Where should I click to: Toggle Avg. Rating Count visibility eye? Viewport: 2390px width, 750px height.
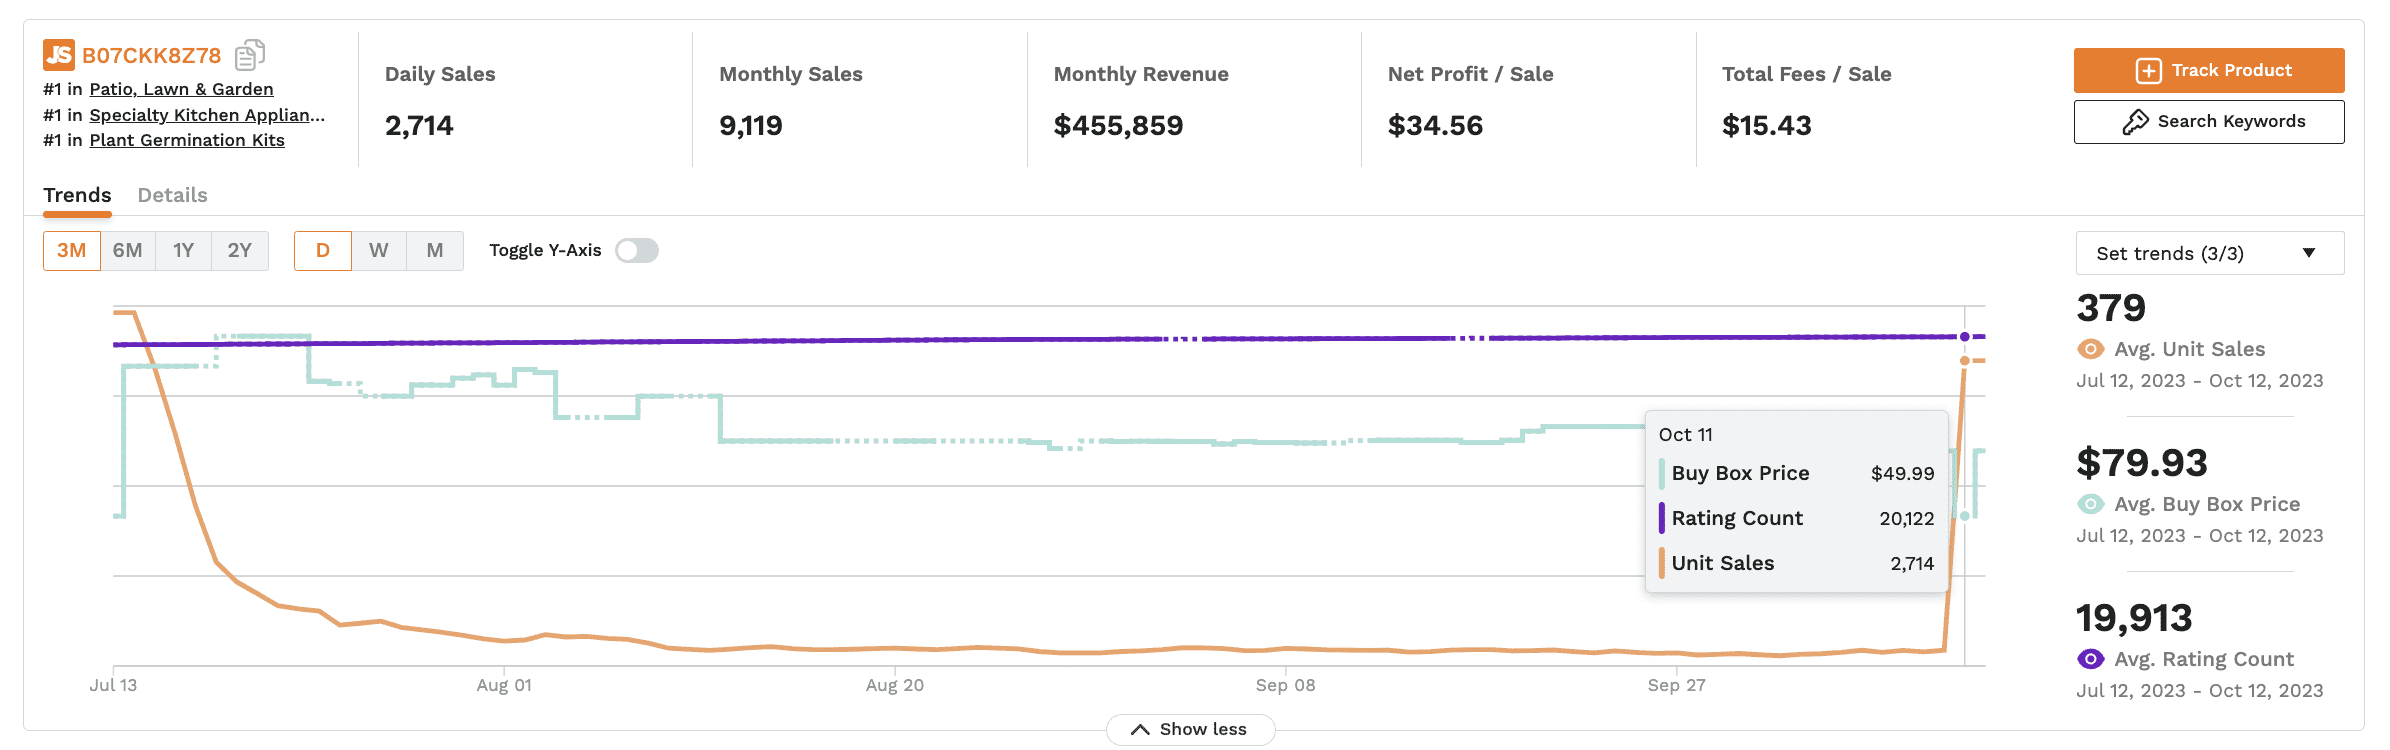coord(2090,659)
